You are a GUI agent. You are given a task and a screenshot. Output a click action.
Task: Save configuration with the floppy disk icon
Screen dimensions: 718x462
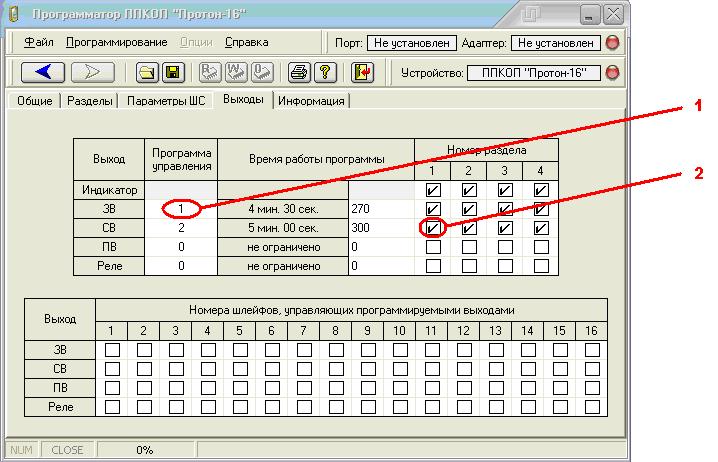(x=173, y=72)
